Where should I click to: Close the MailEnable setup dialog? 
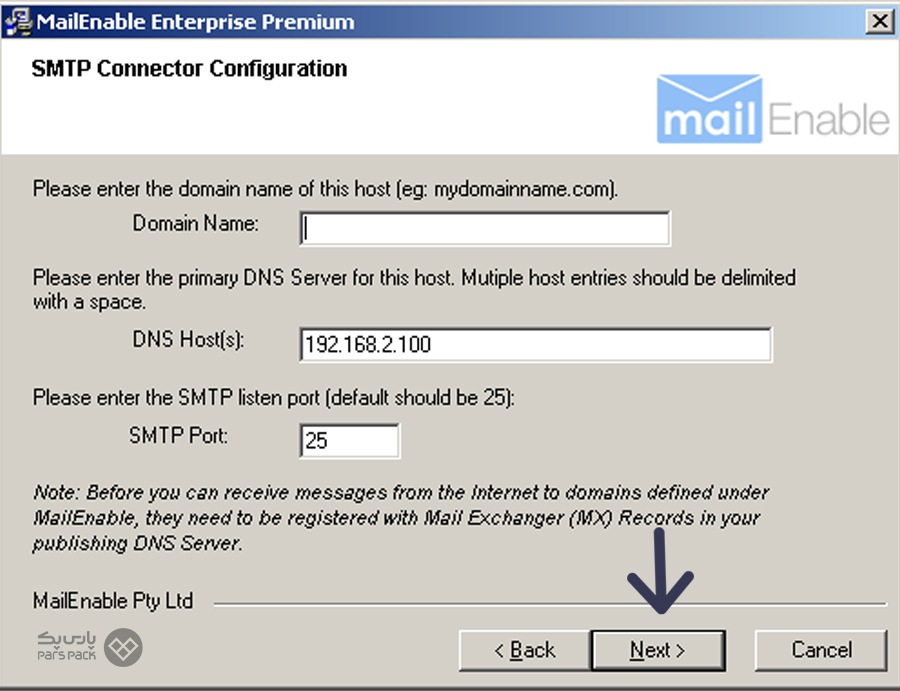[x=879, y=22]
